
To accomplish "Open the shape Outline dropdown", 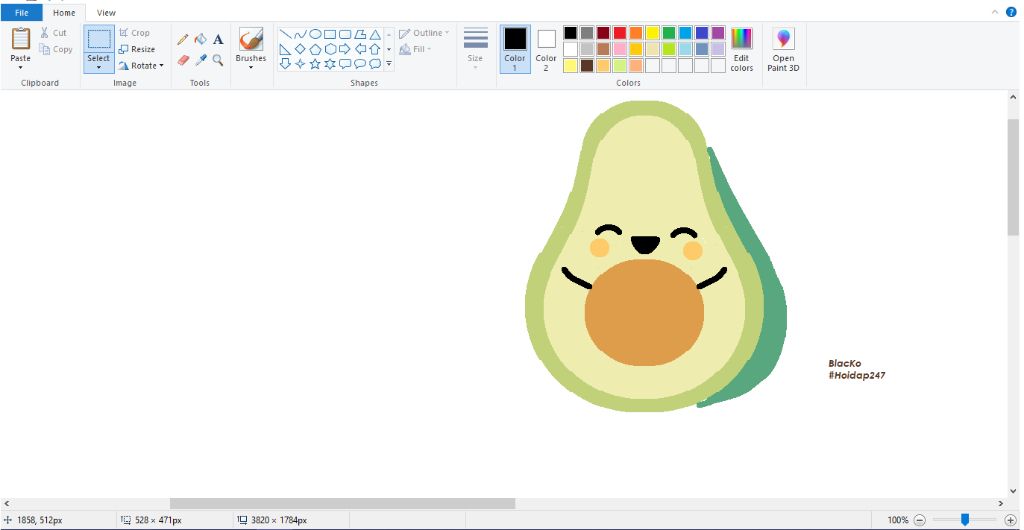I will point(424,33).
